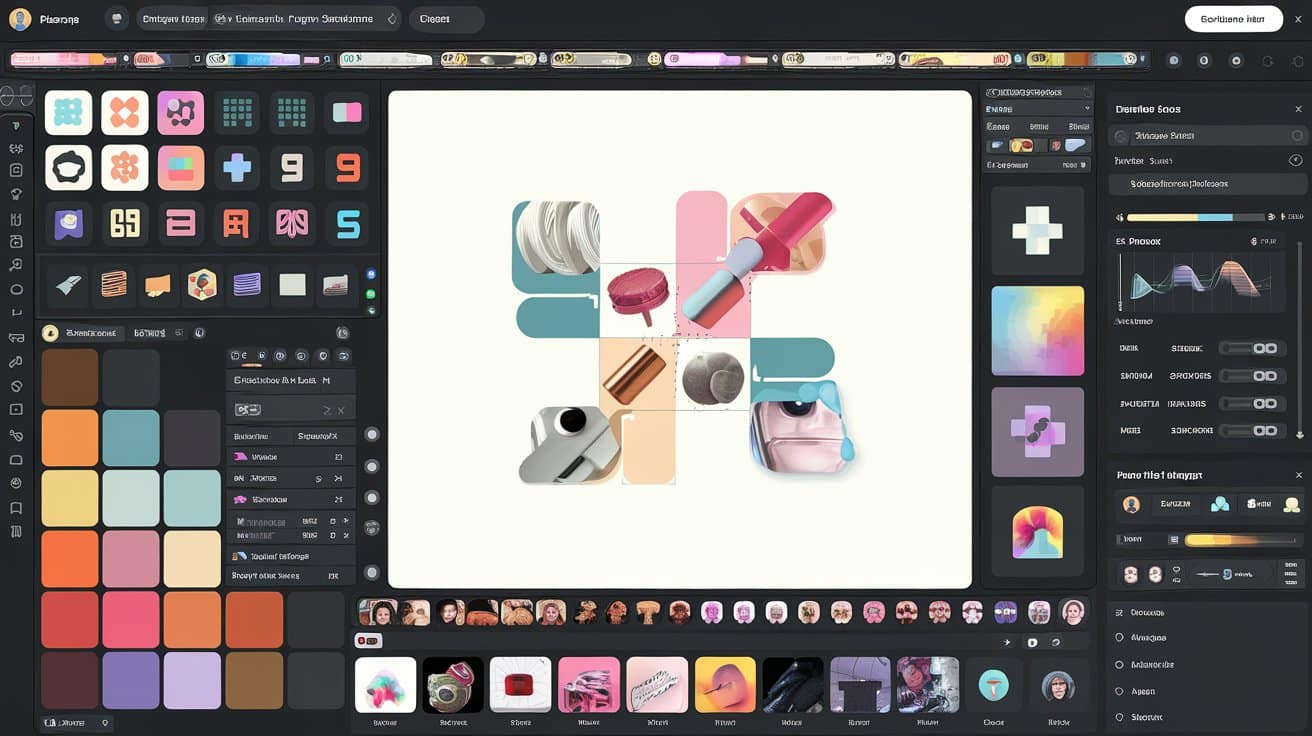Choose the cream-colored 9 glyph tile

[x=291, y=167]
